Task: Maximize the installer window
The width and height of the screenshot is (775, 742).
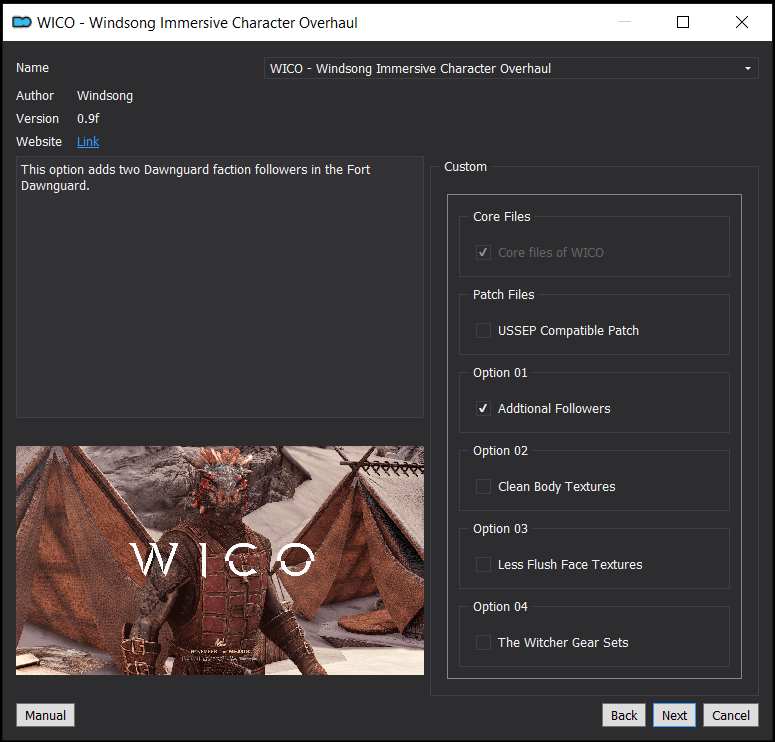Action: 683,22
